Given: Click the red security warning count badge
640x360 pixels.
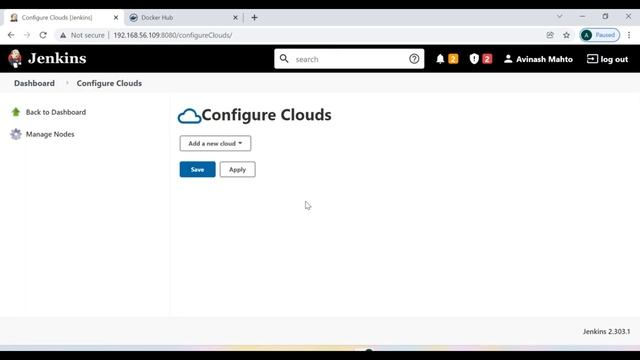Looking at the screenshot, I should [487, 59].
